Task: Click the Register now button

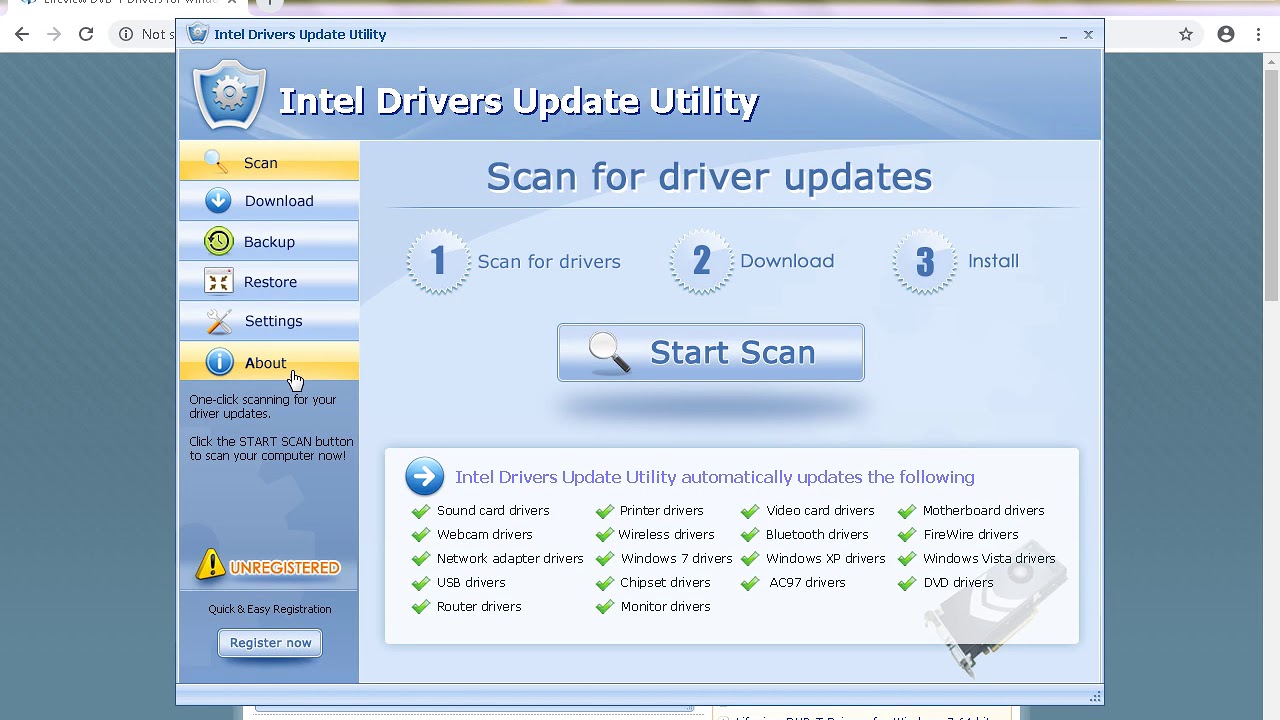Action: [x=270, y=643]
